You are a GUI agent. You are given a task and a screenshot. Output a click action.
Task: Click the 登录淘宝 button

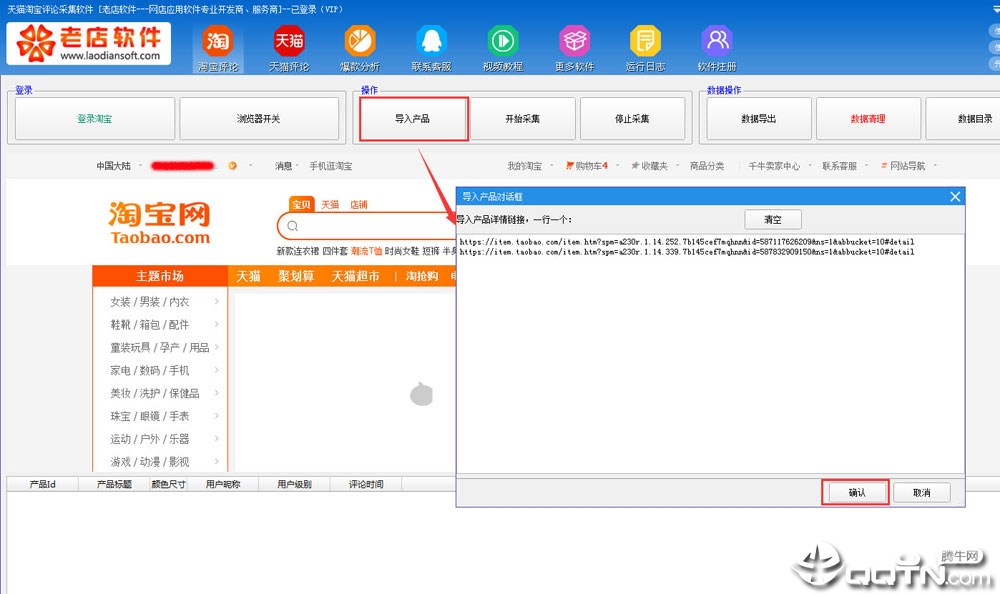tap(94, 119)
